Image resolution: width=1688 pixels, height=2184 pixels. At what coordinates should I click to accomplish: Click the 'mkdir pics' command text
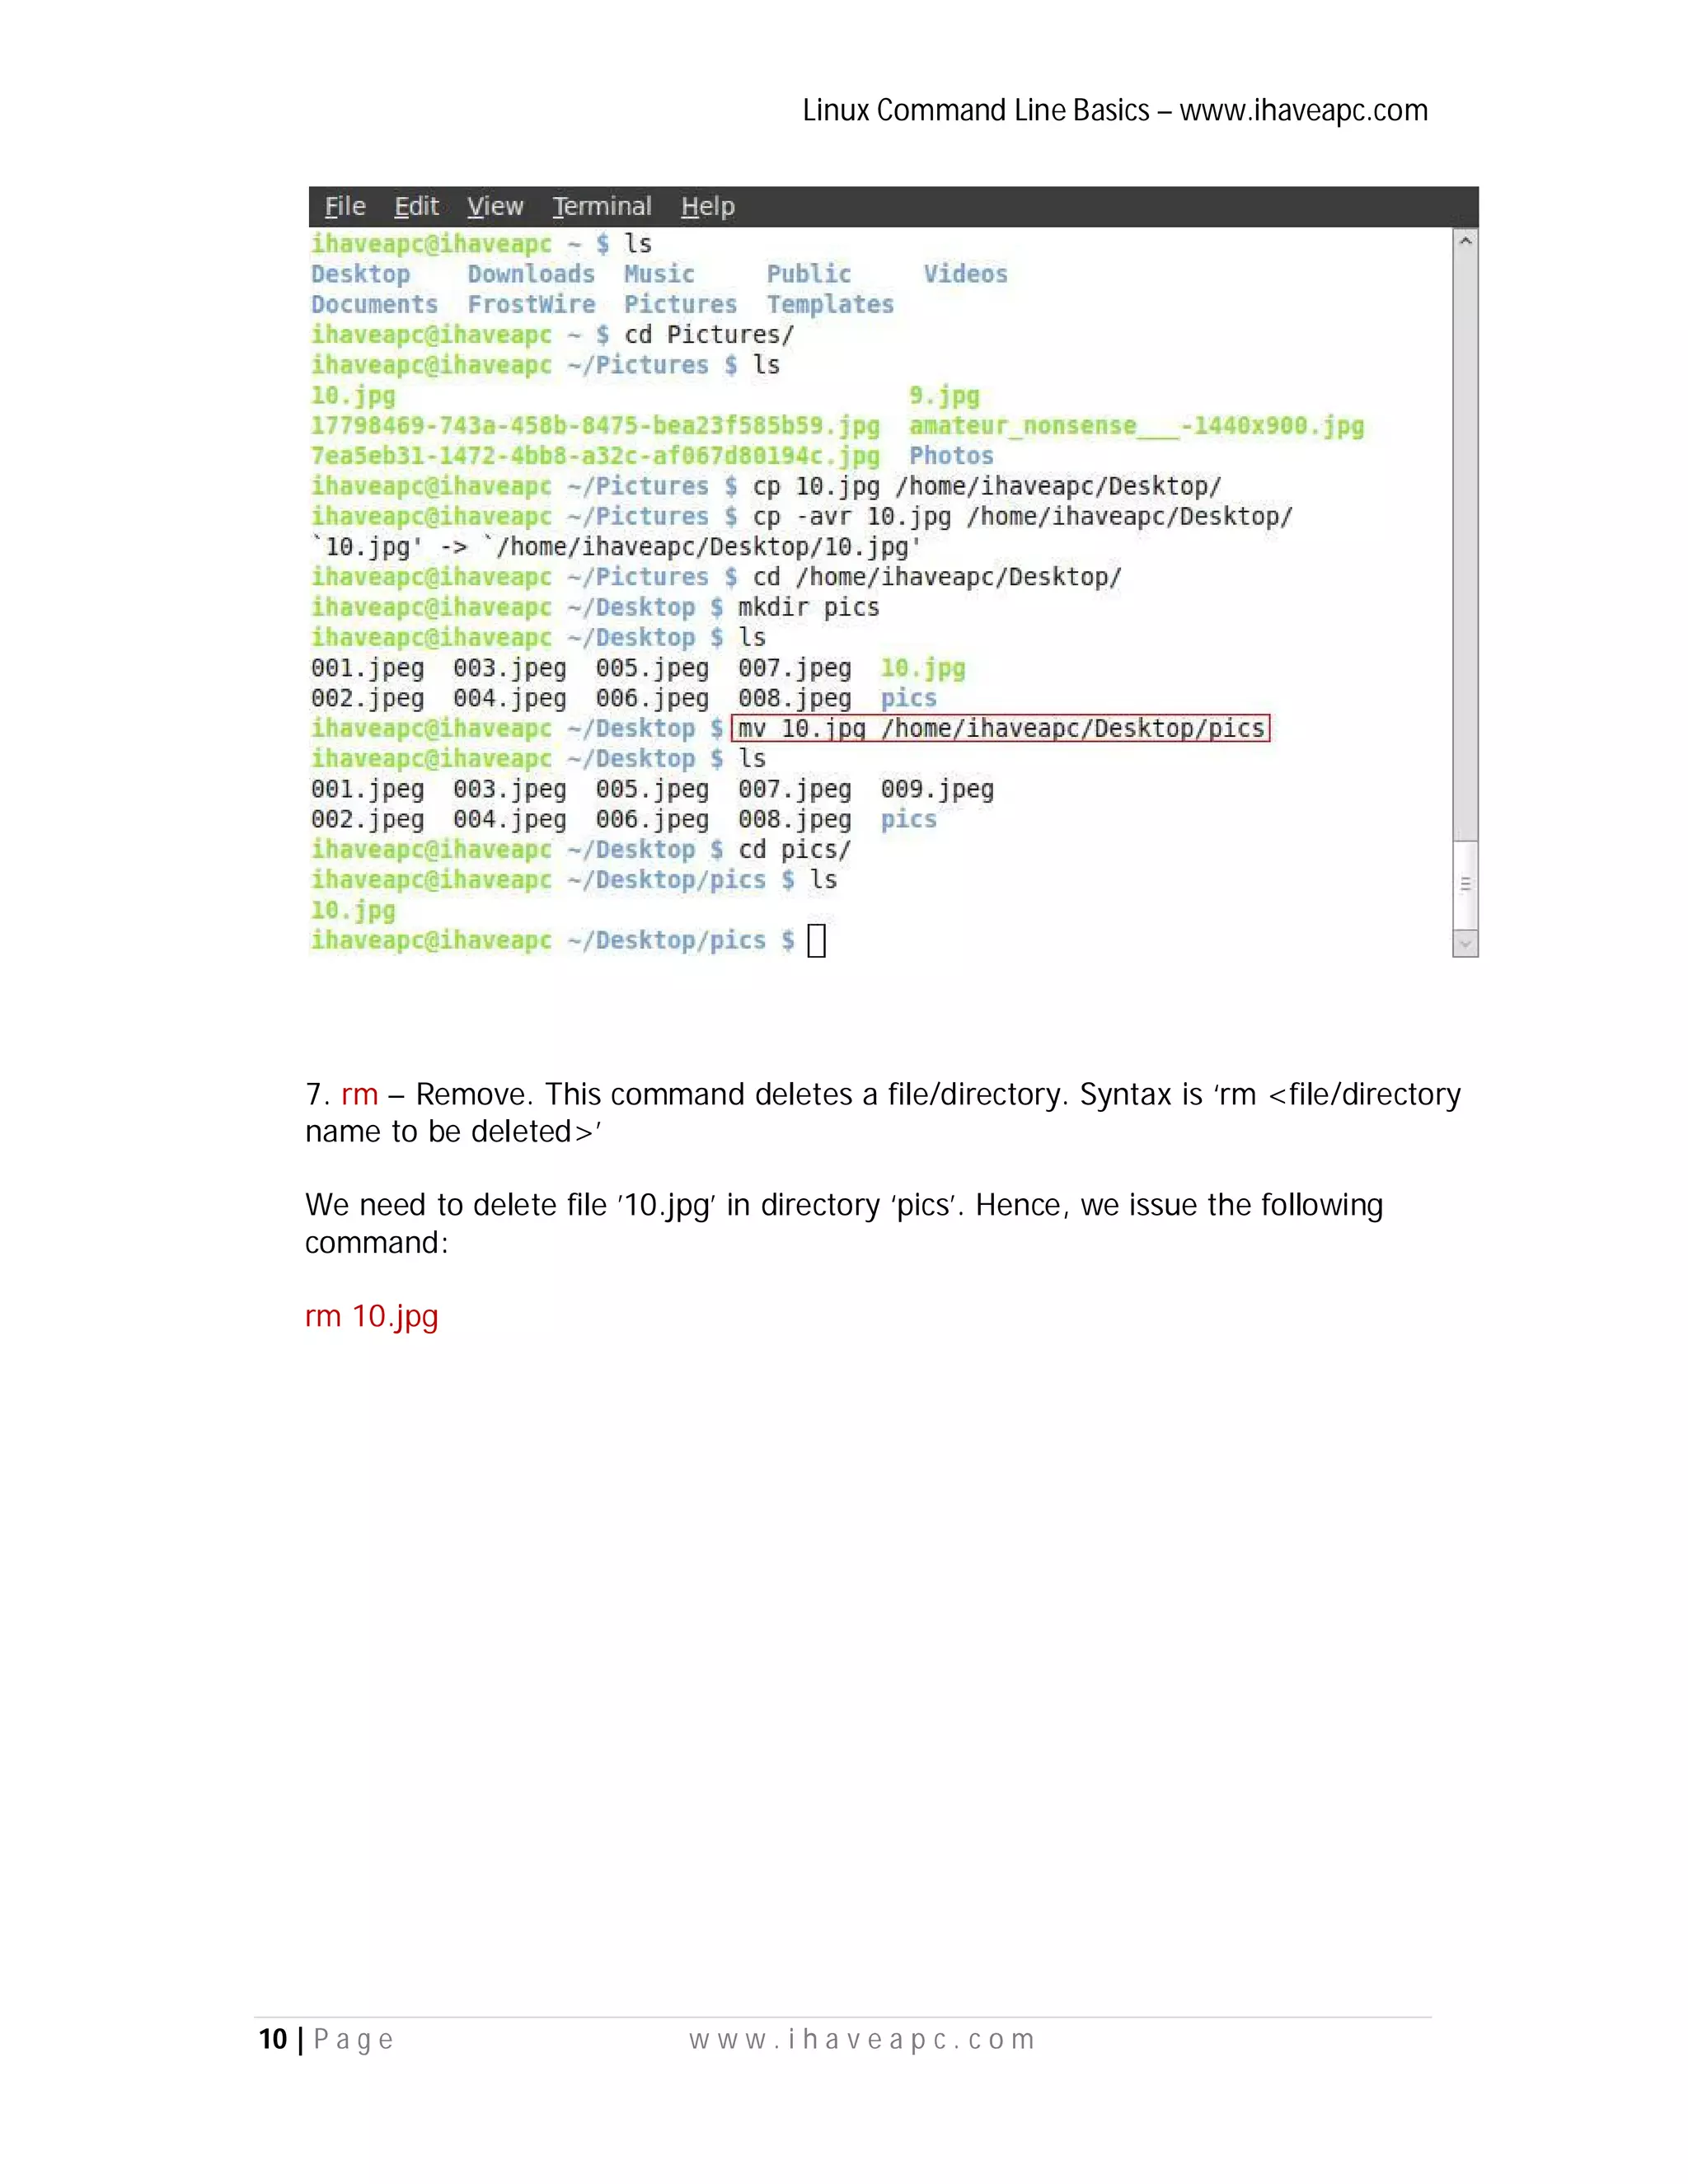coord(808,607)
